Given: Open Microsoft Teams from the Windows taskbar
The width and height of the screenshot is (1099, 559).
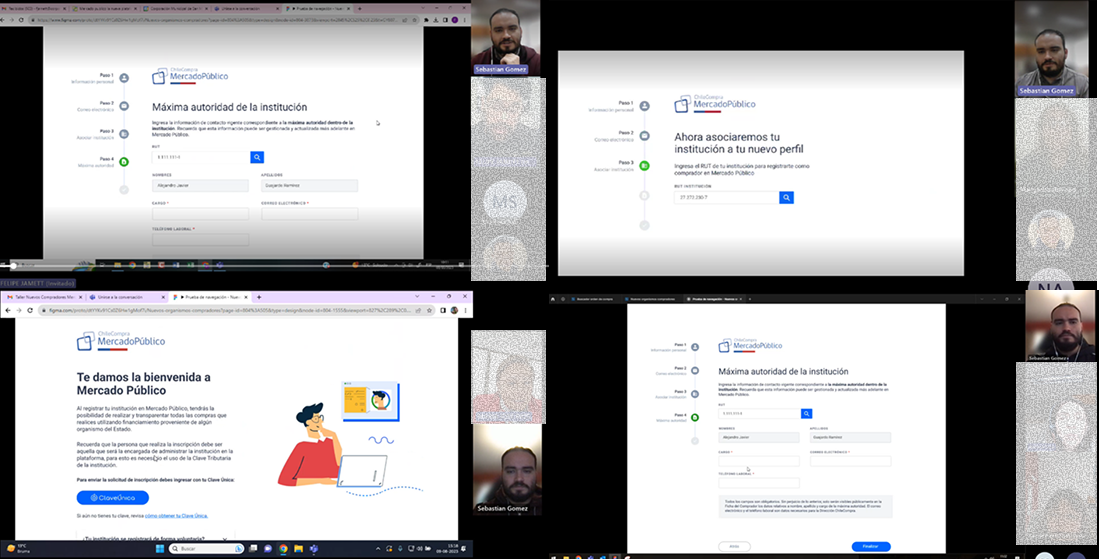Looking at the screenshot, I should point(313,548).
